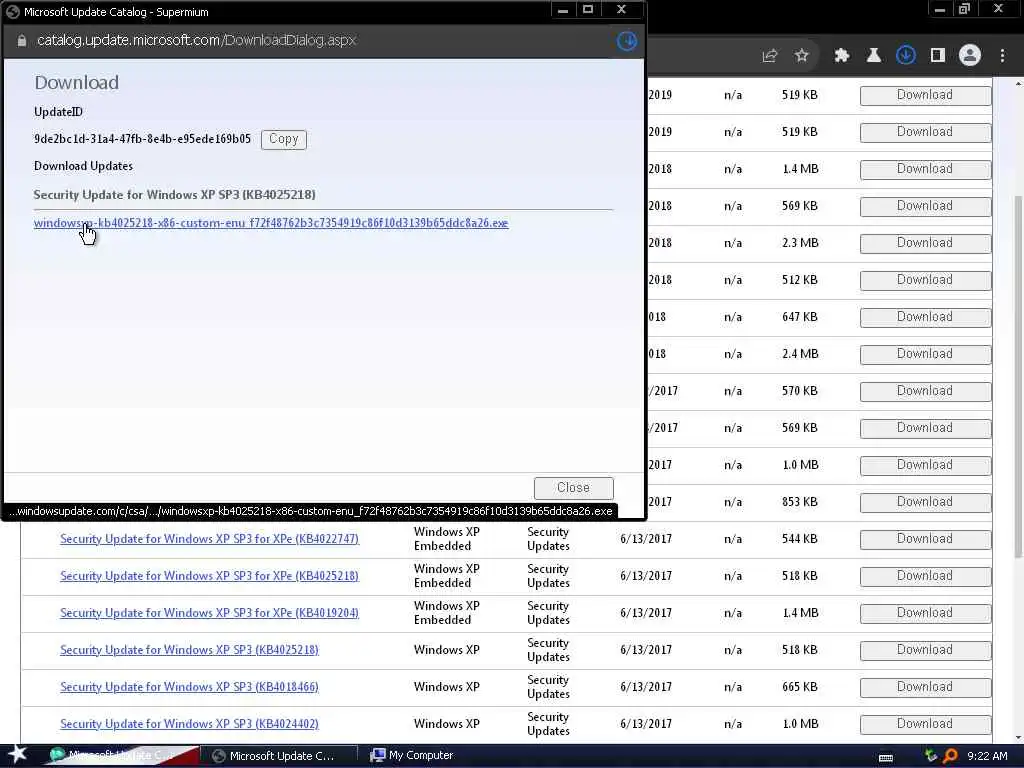Viewport: 1024px width, 768px height.
Task: Open KB4022747 XPe security update link
Action: click(209, 539)
